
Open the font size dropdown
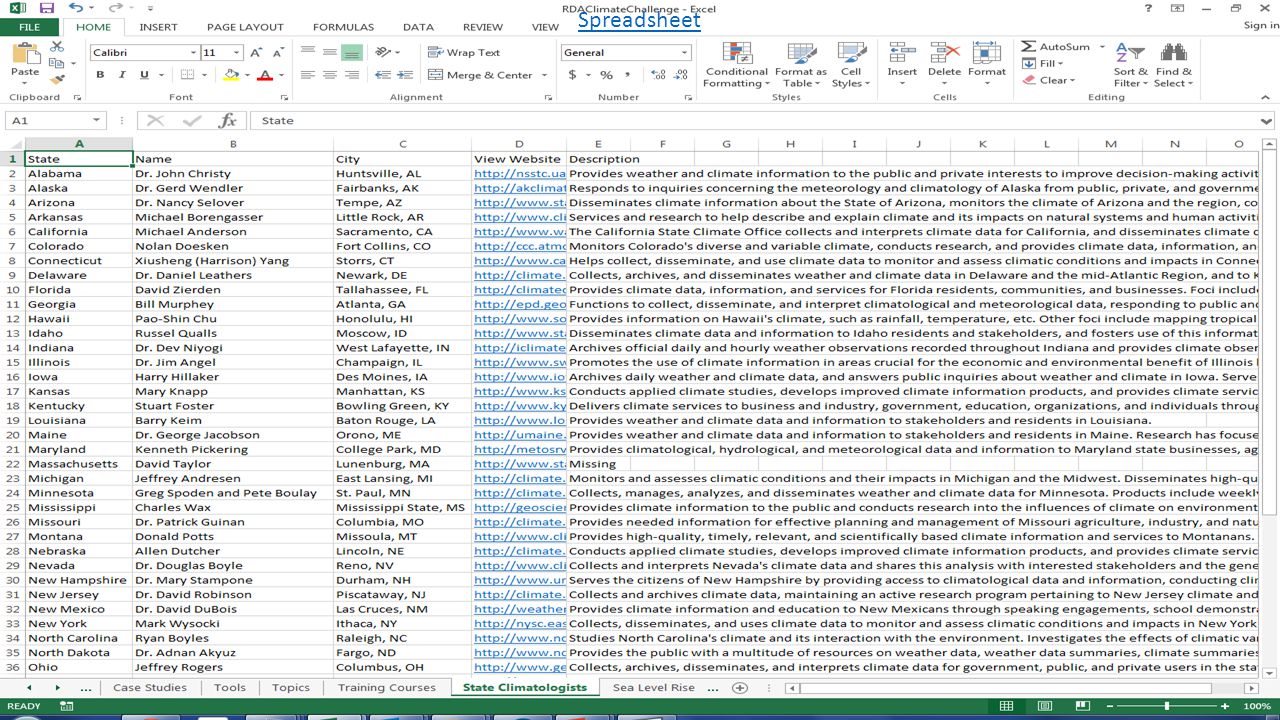tap(237, 52)
